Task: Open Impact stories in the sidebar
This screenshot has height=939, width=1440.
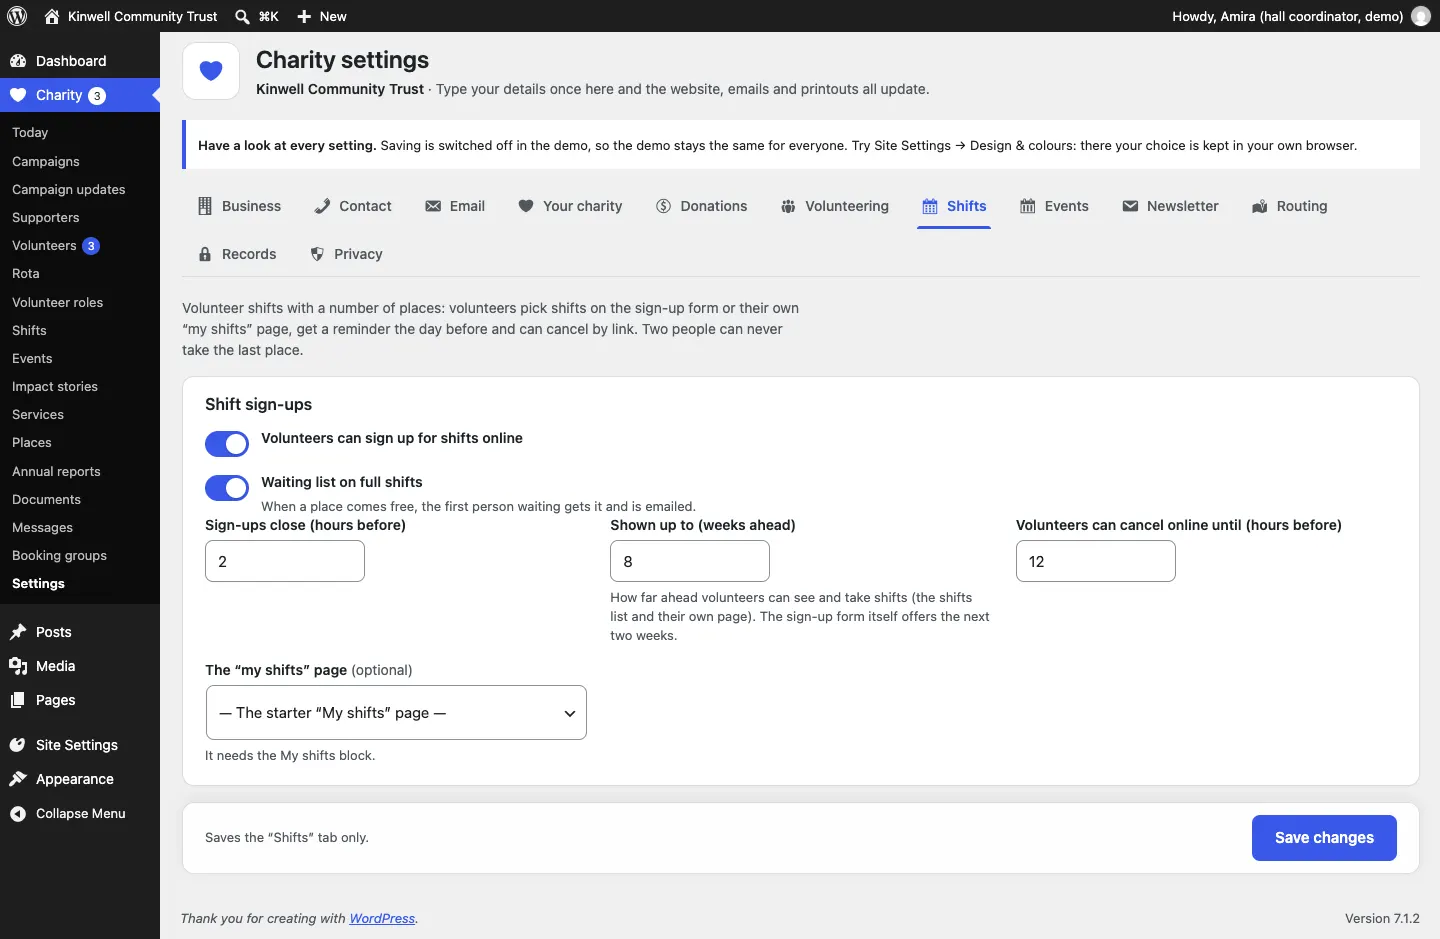Action: point(55,386)
